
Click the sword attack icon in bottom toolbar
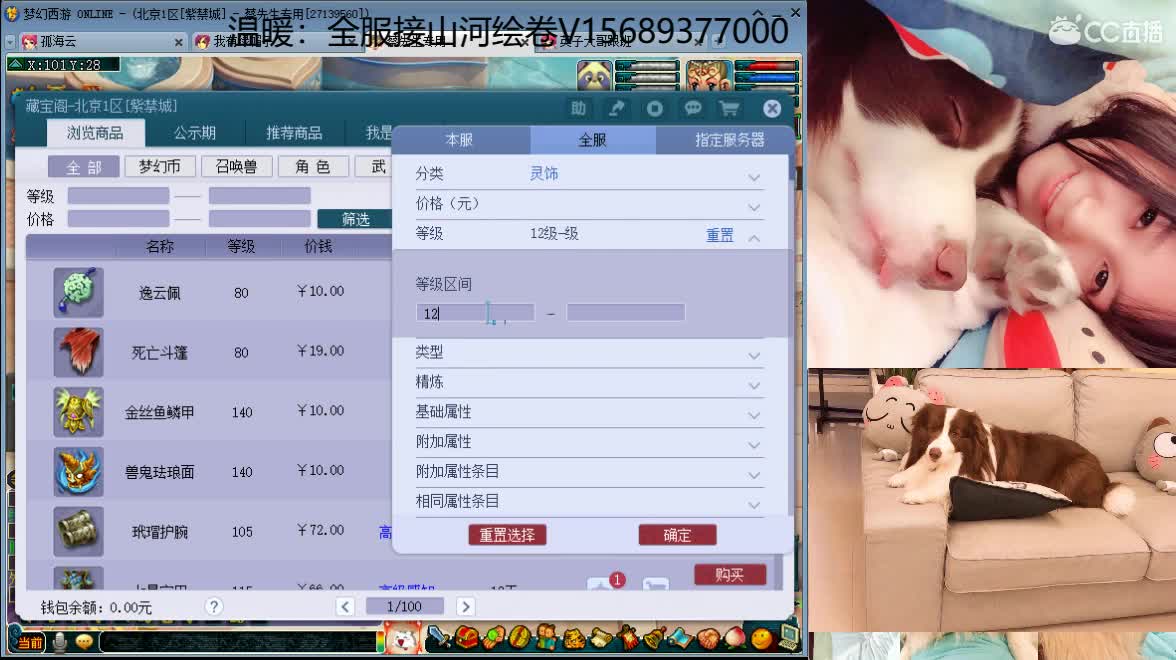439,638
